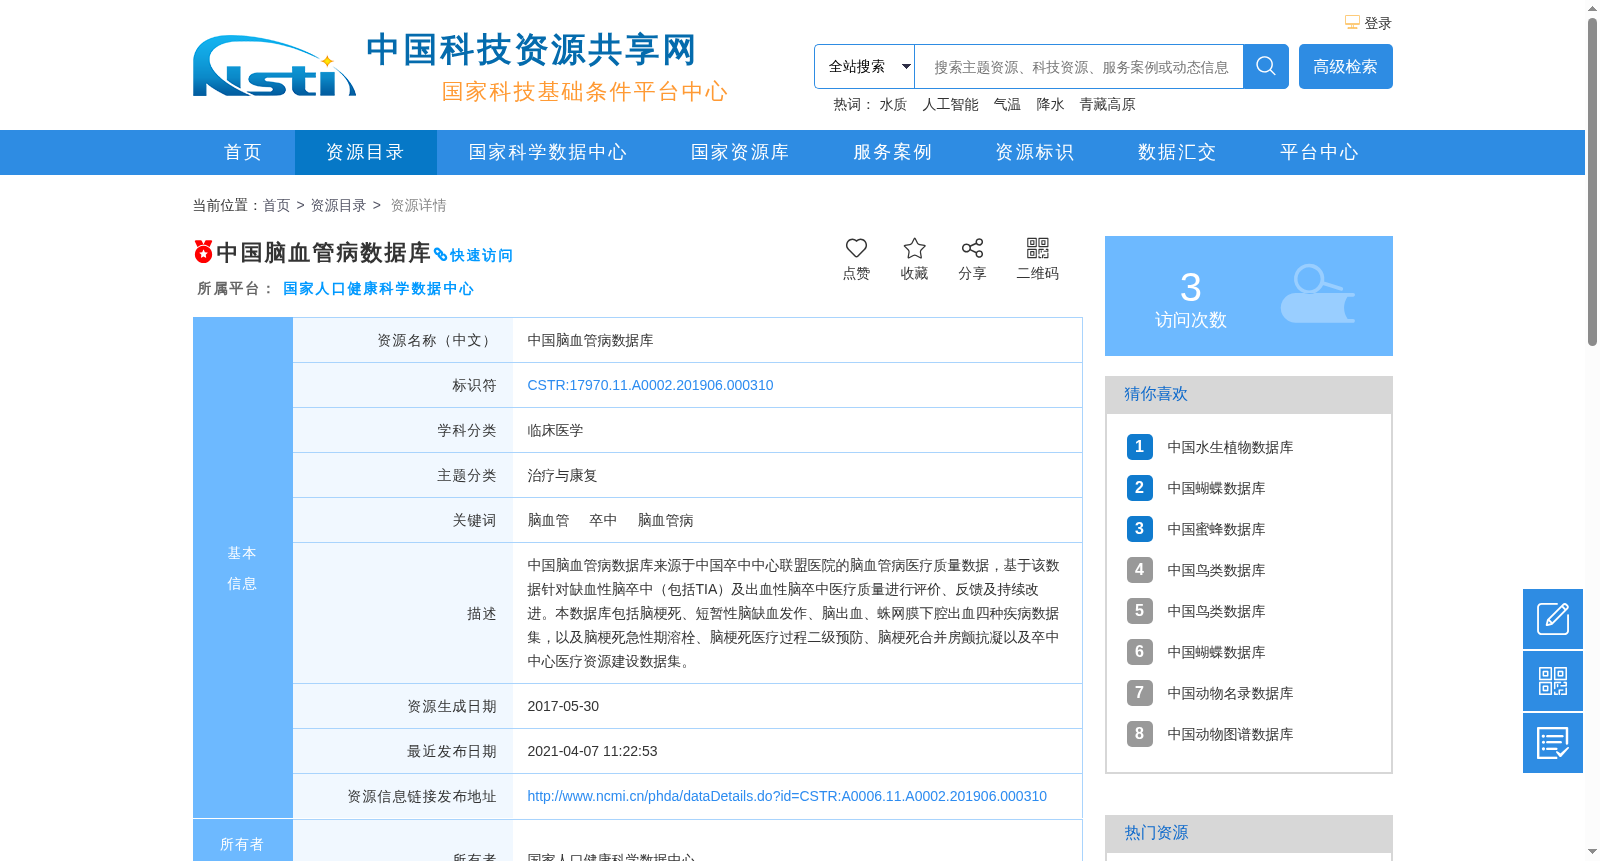Open 资源标识 nav tab
1600x861 pixels.
point(1035,152)
